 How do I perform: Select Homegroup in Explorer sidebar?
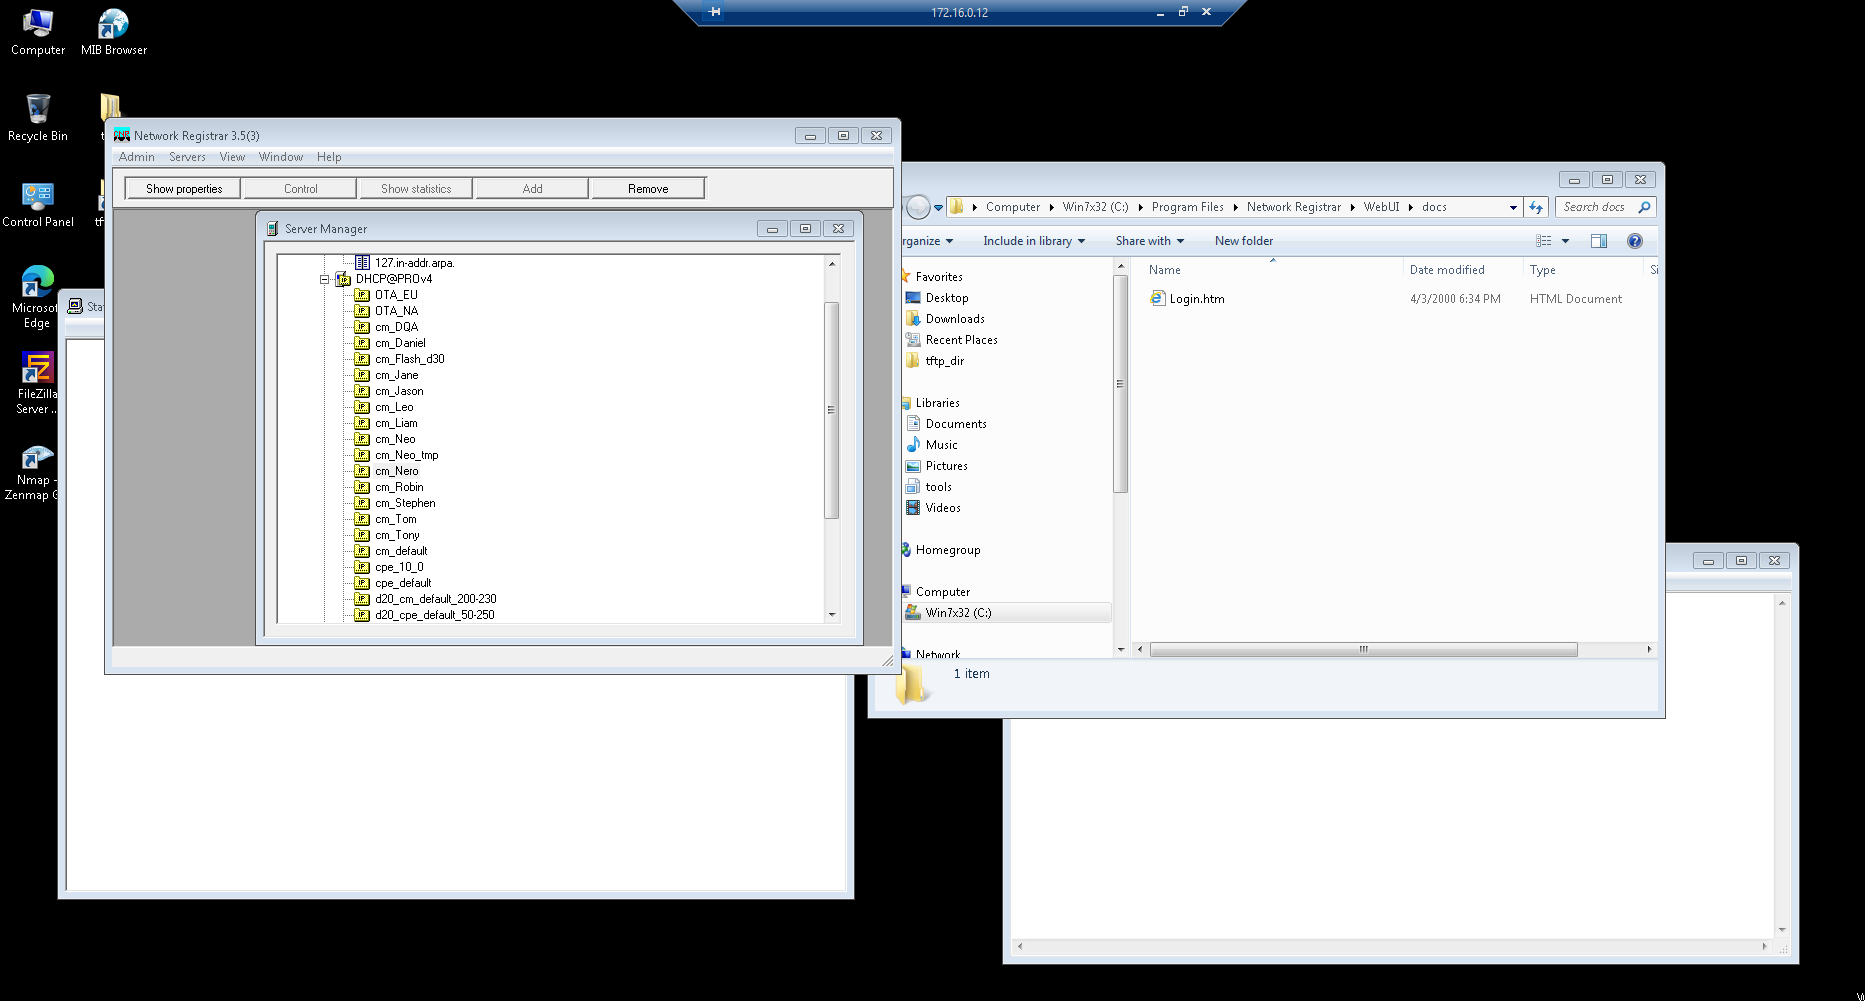pos(947,550)
